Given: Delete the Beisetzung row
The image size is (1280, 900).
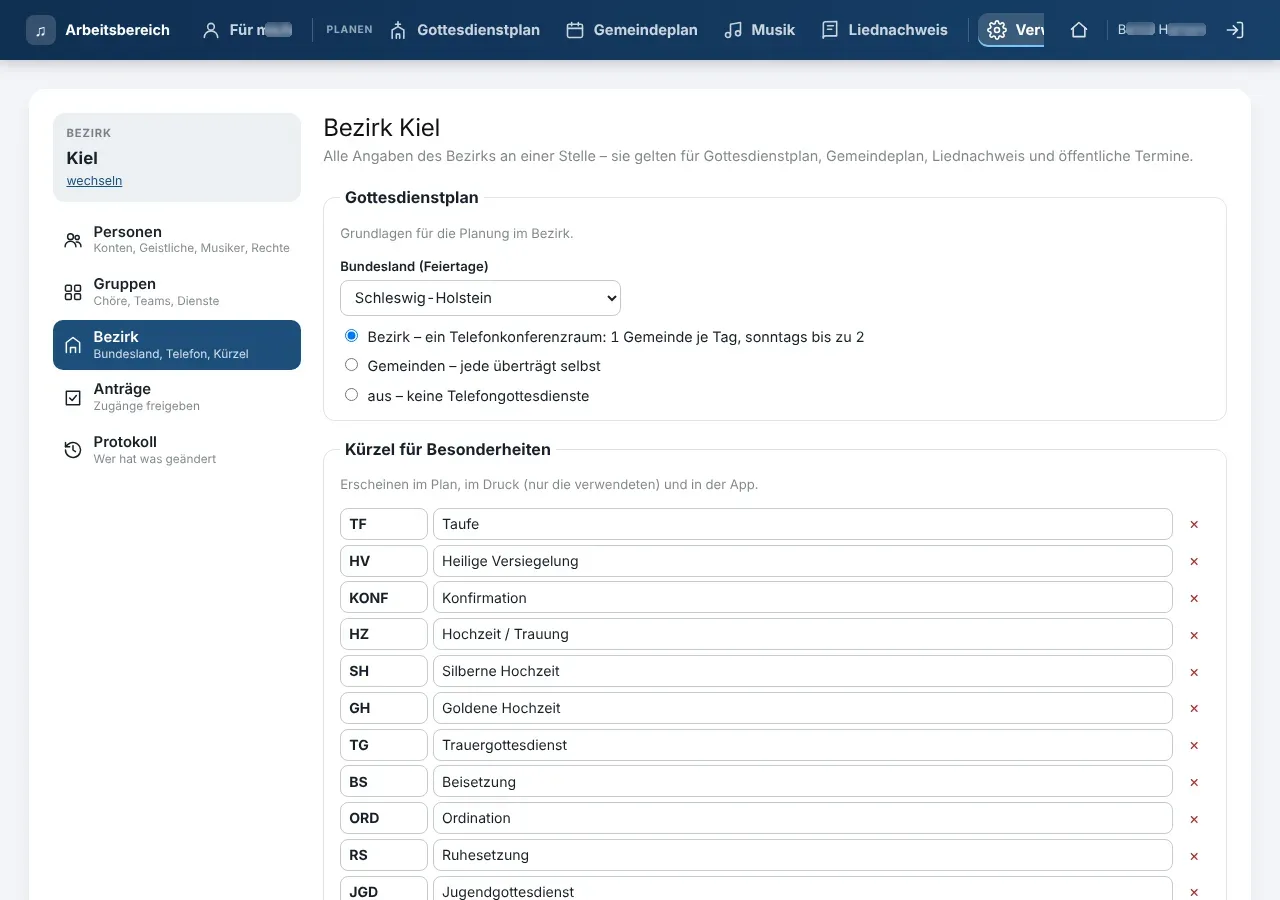Looking at the screenshot, I should click(x=1194, y=782).
